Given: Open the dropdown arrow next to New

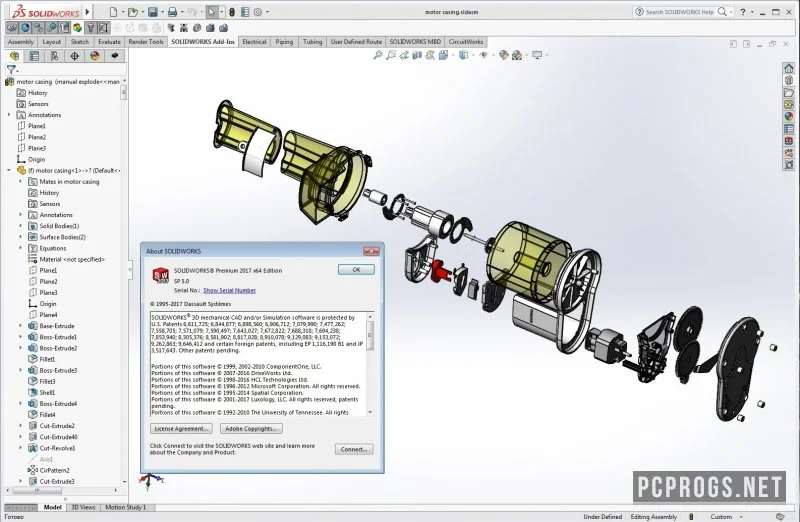Looking at the screenshot, I should click(121, 12).
